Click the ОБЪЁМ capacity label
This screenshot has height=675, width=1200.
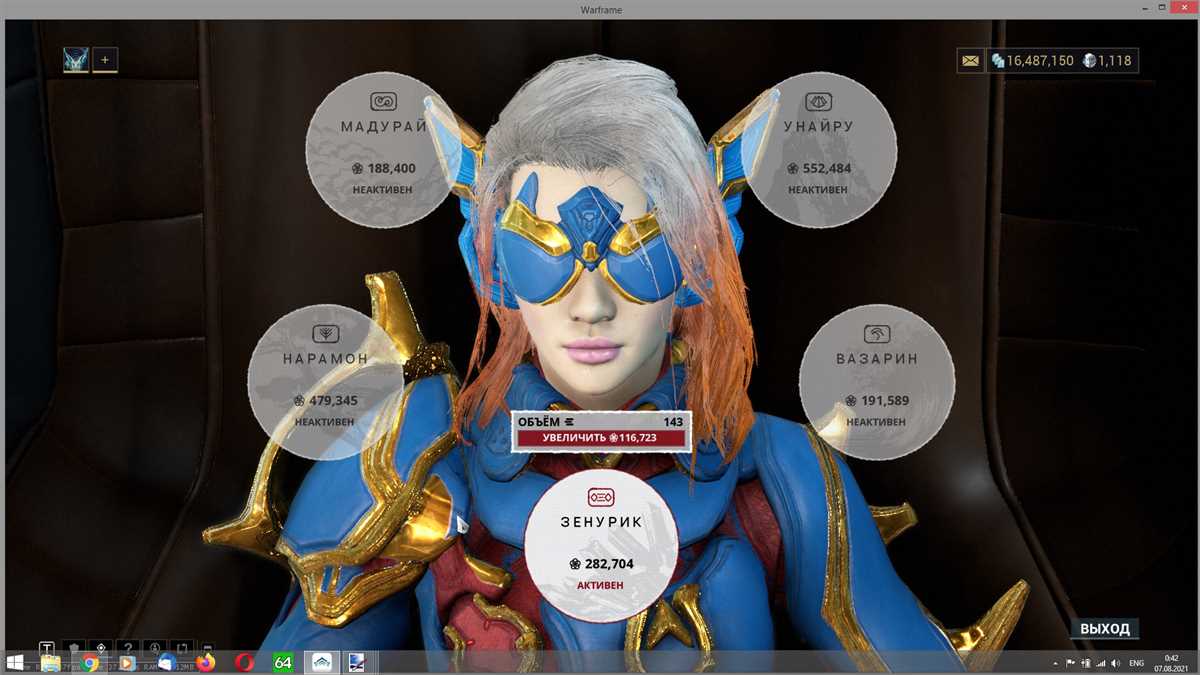[x=538, y=422]
